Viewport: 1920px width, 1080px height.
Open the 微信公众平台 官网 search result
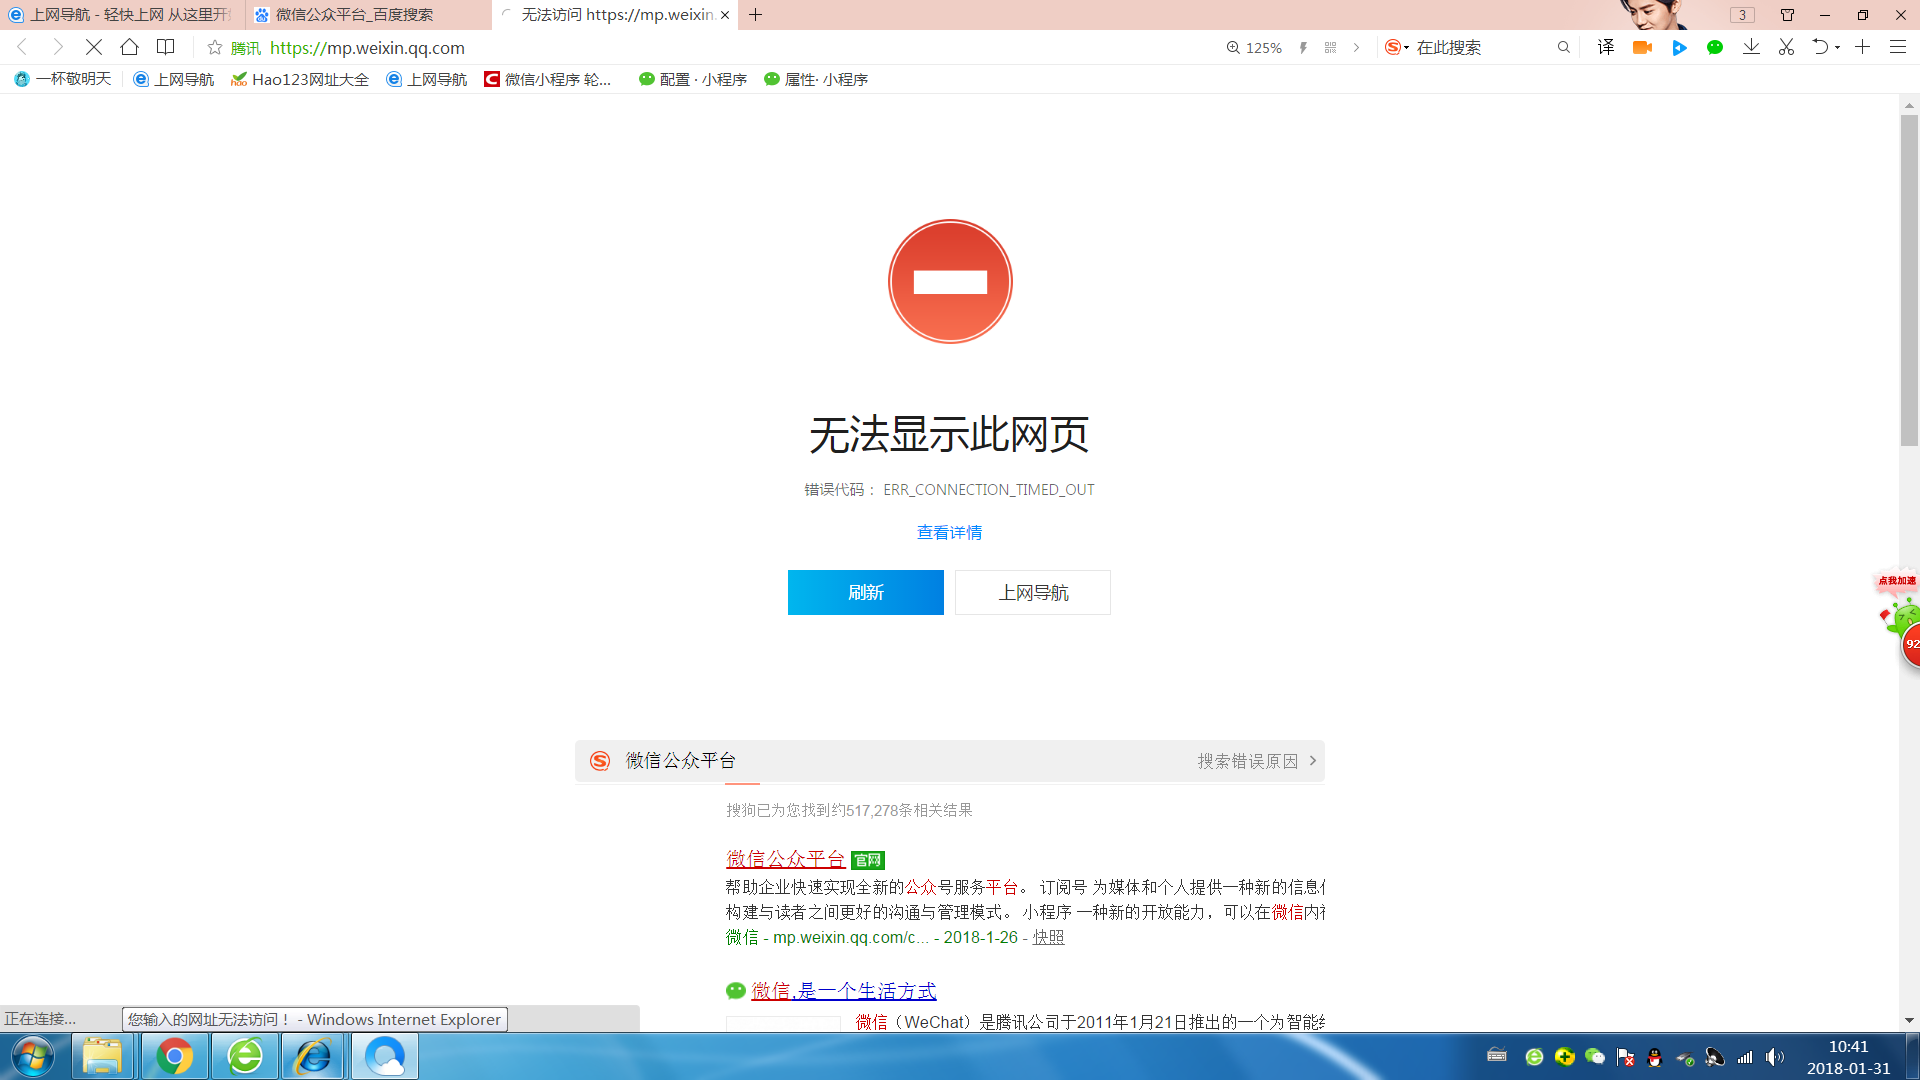(785, 859)
